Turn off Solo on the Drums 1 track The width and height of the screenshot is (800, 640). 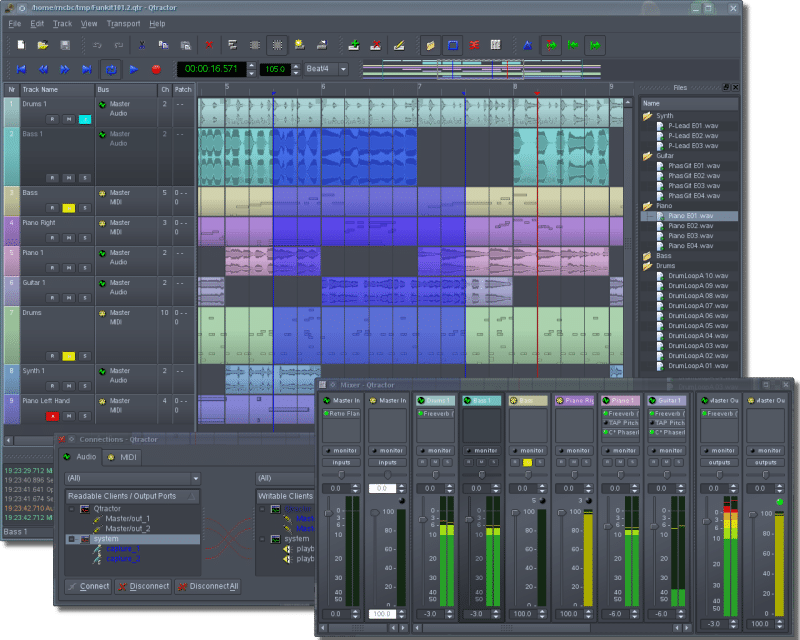click(85, 119)
